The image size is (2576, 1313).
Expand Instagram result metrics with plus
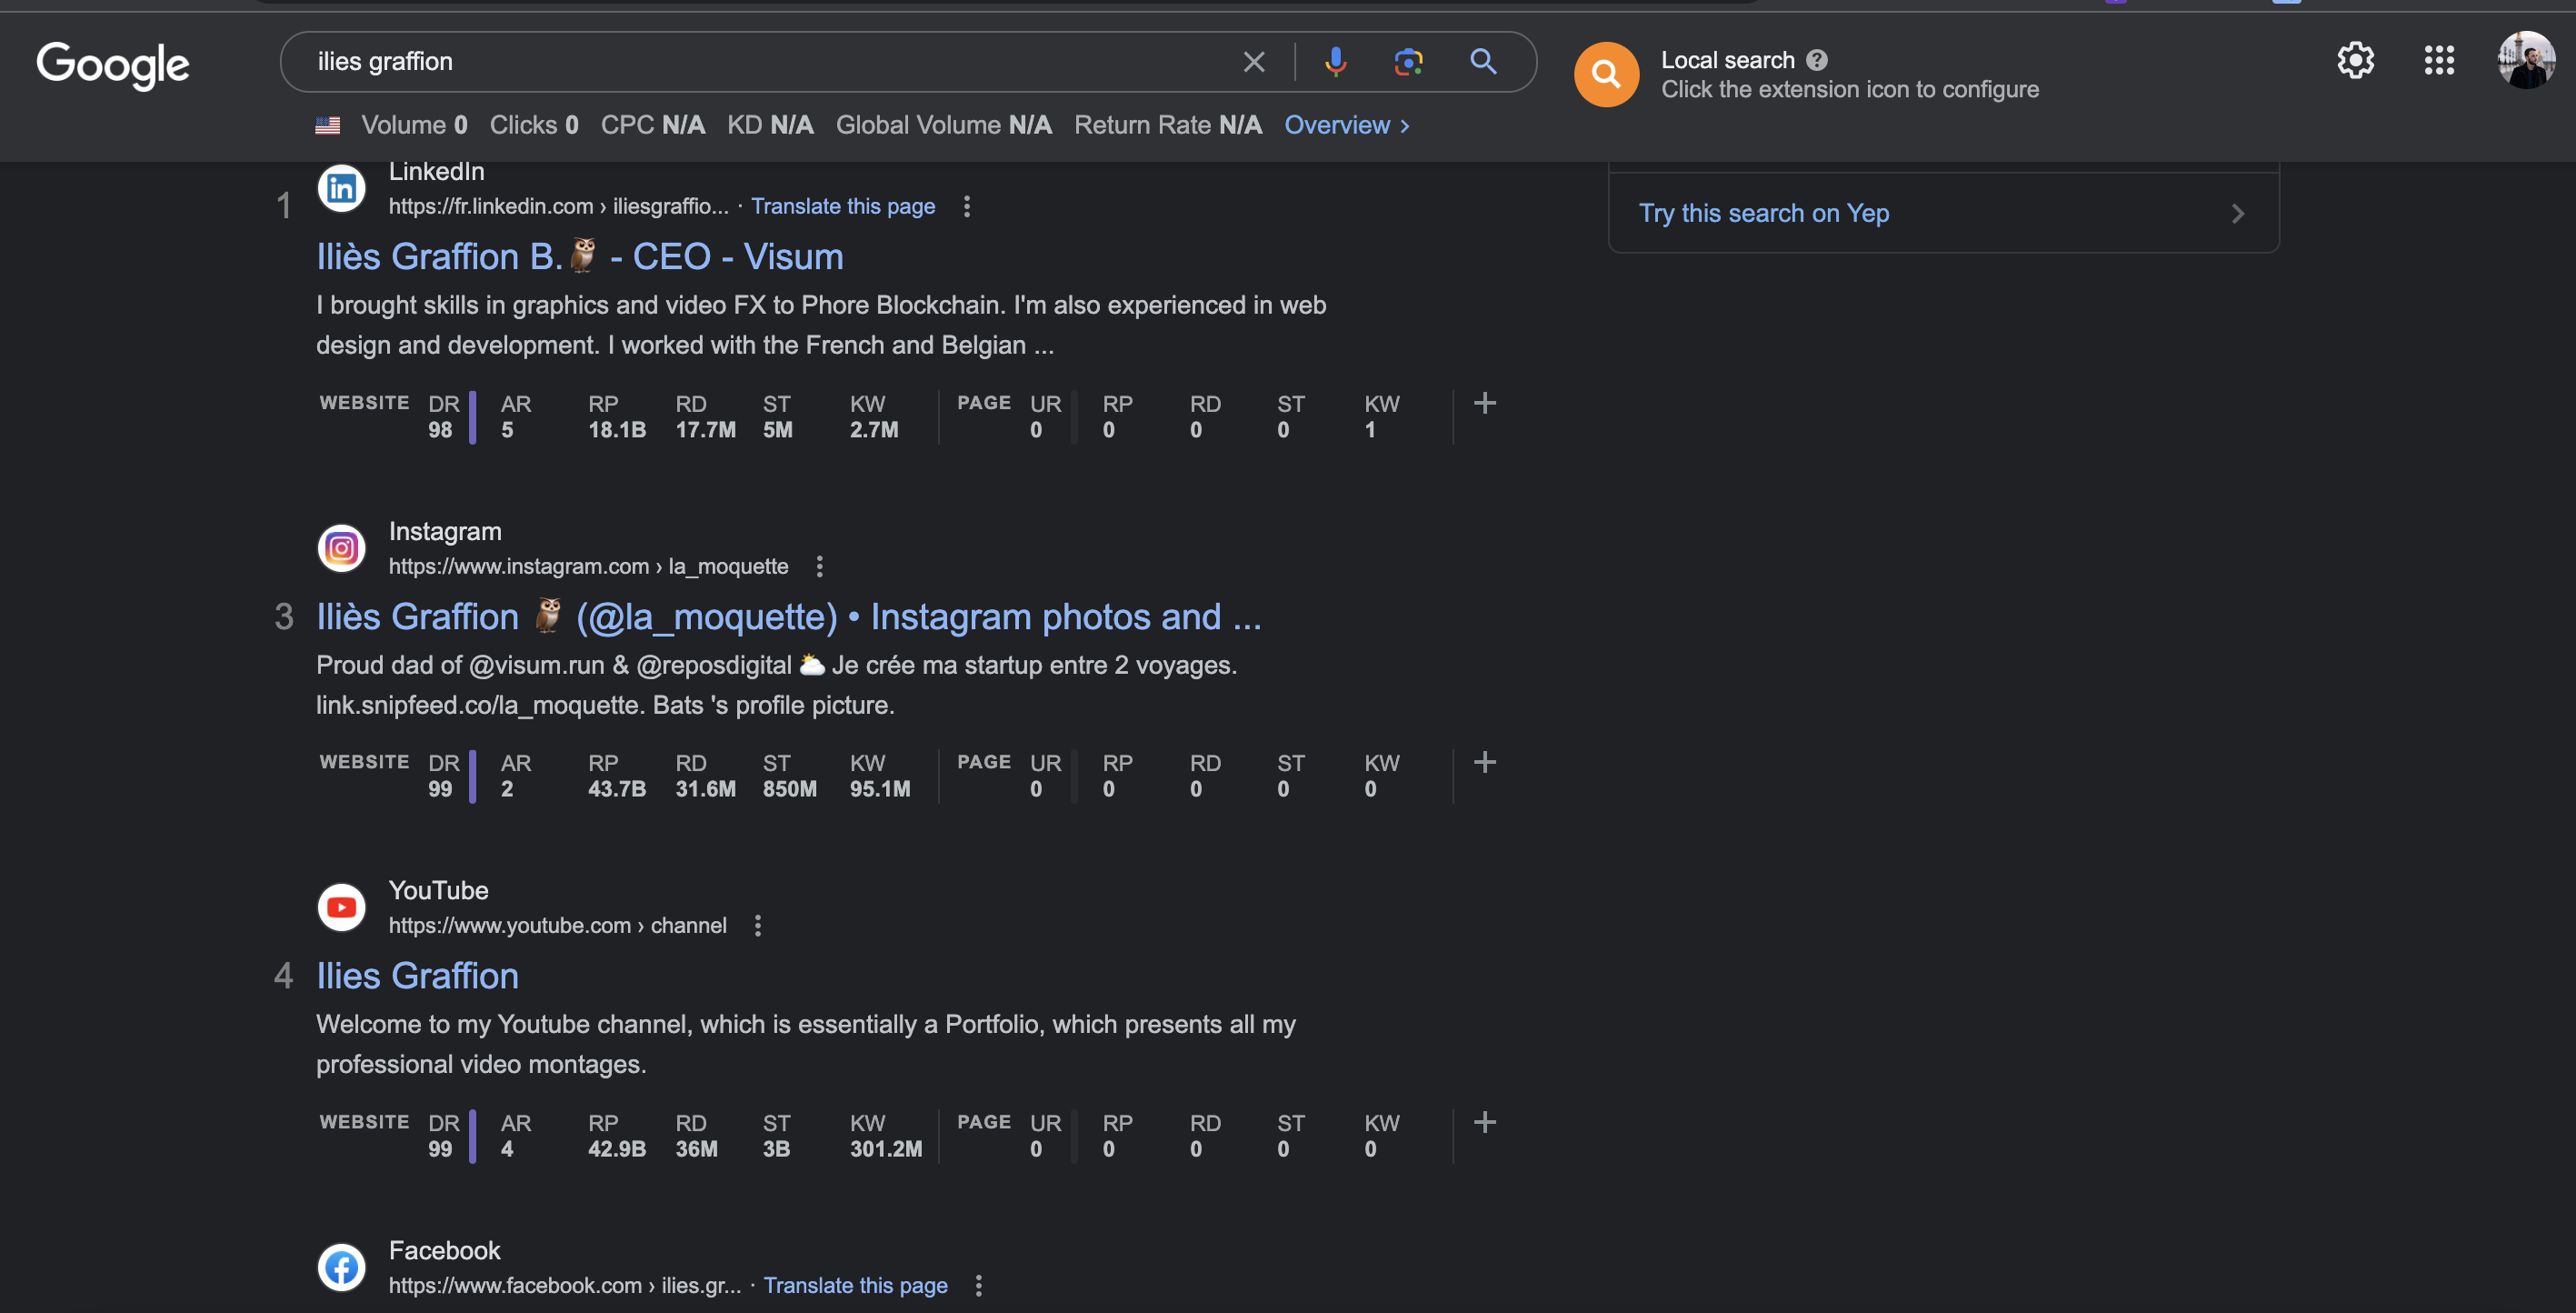(x=1484, y=763)
